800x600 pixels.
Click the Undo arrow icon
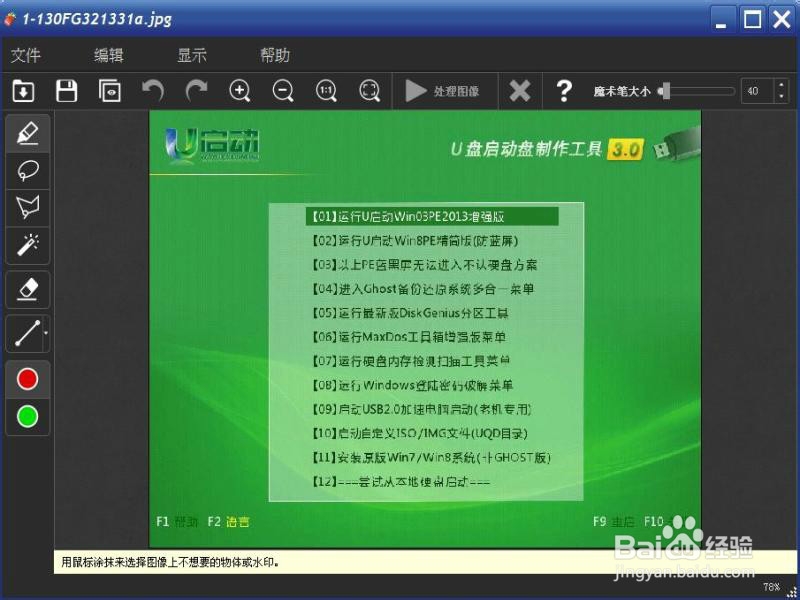click(x=155, y=91)
